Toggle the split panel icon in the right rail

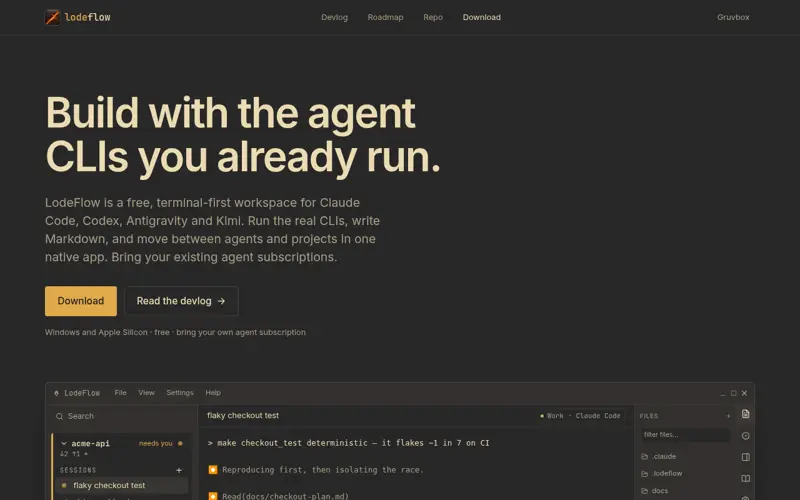point(745,457)
